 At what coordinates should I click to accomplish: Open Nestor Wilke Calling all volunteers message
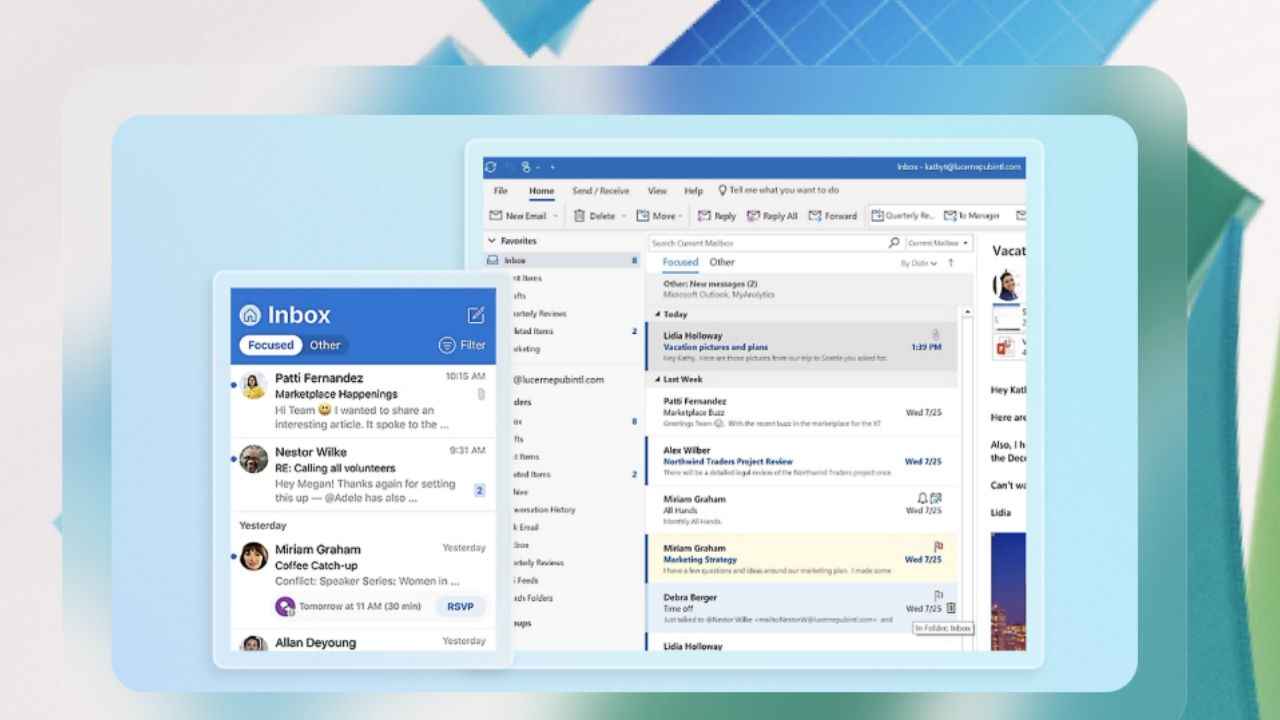pyautogui.click(x=363, y=475)
